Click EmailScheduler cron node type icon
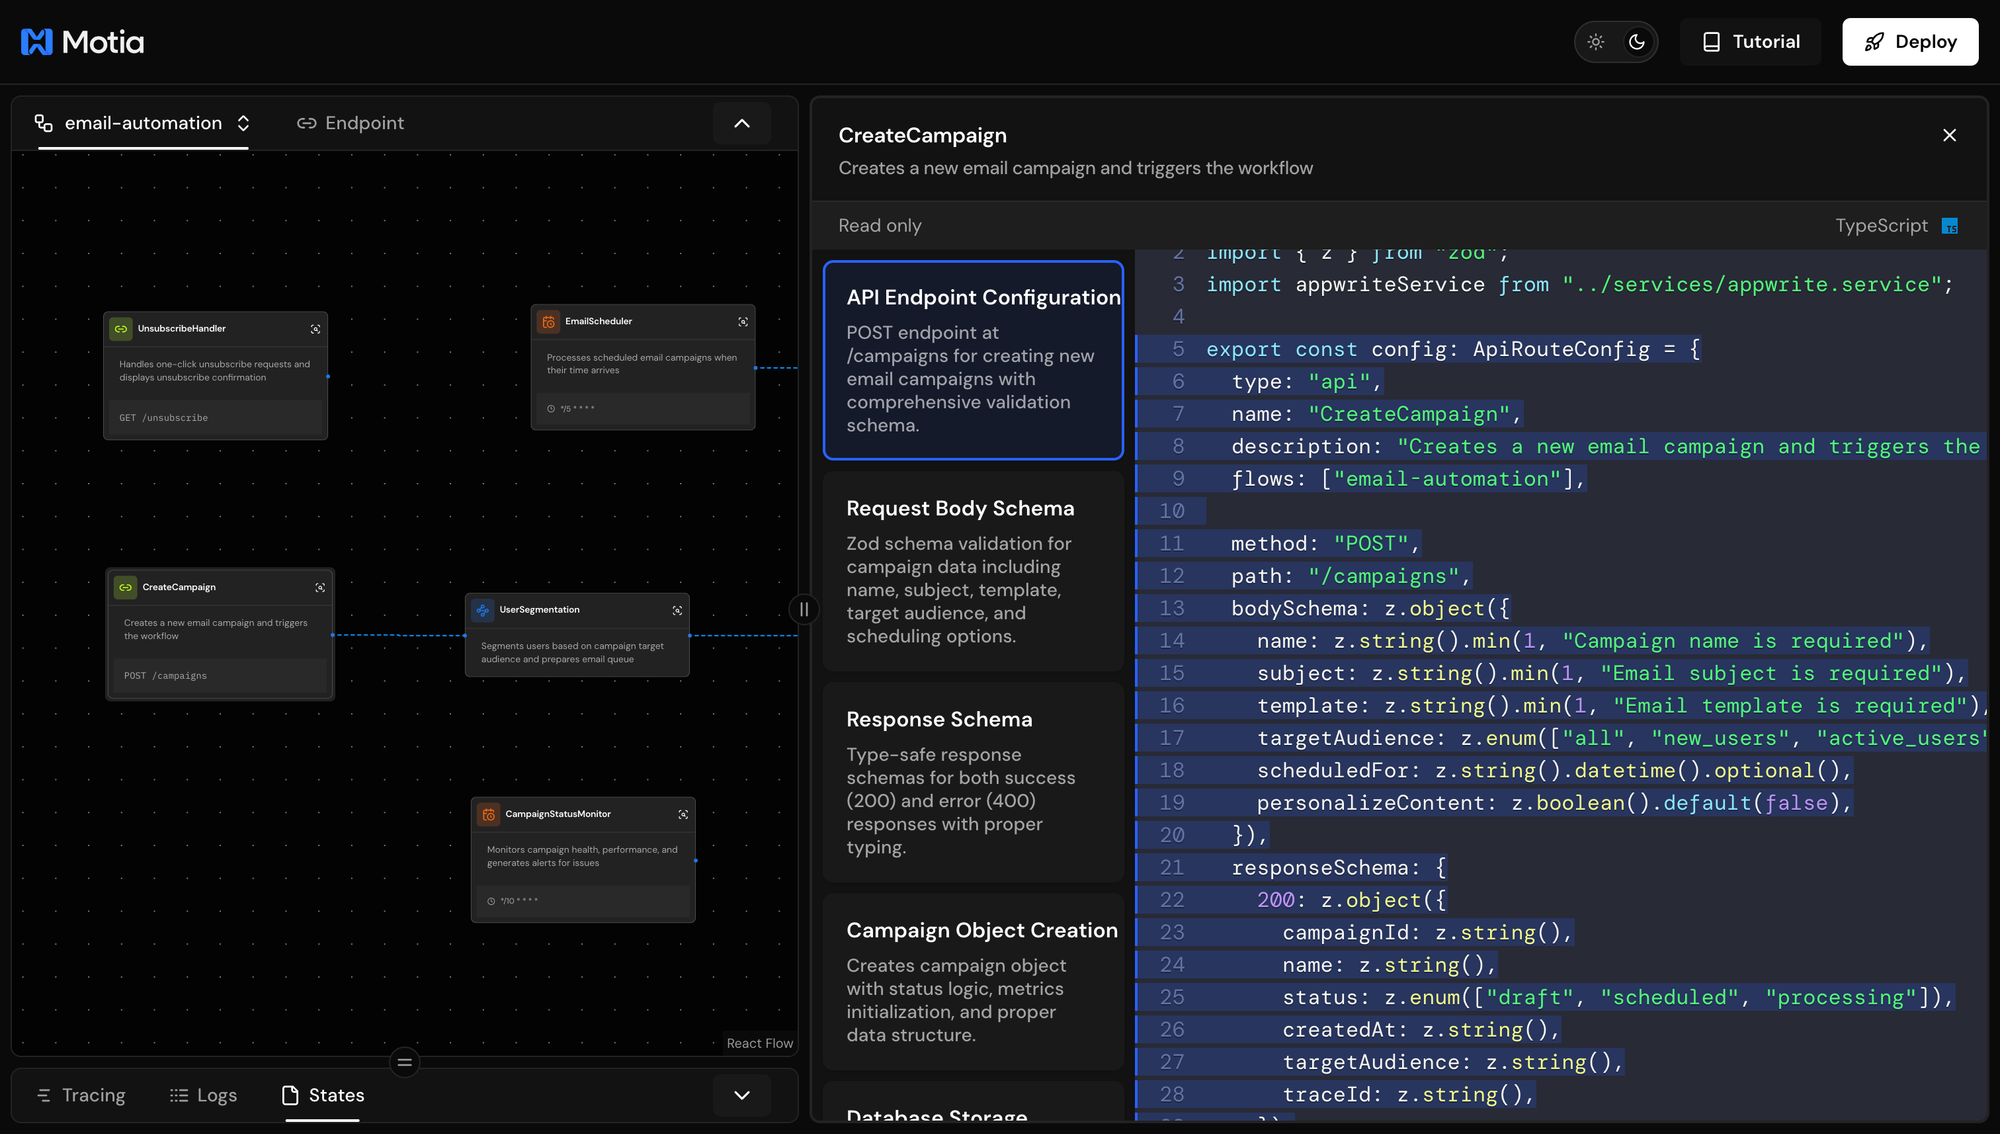 [x=549, y=322]
